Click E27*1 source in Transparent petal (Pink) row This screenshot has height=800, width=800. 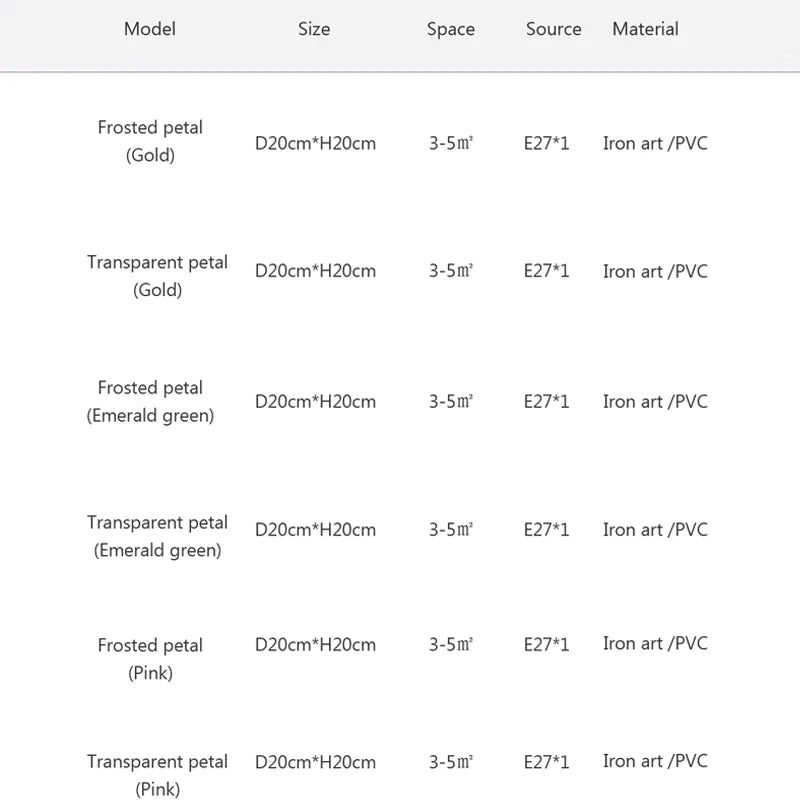(x=547, y=762)
